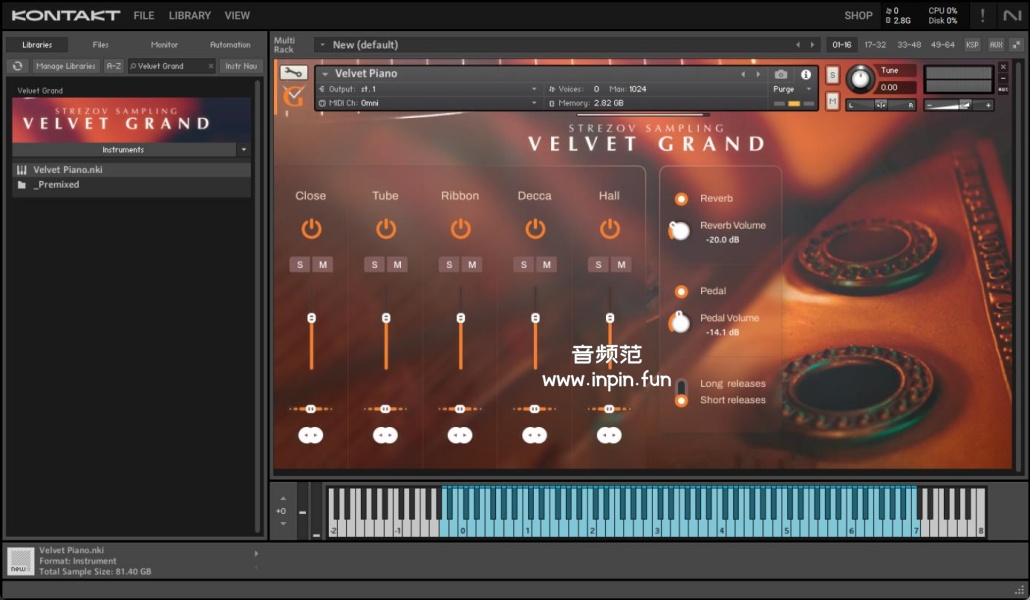This screenshot has height=600, width=1030.
Task: Disable the Pedal toggle
Action: (681, 292)
